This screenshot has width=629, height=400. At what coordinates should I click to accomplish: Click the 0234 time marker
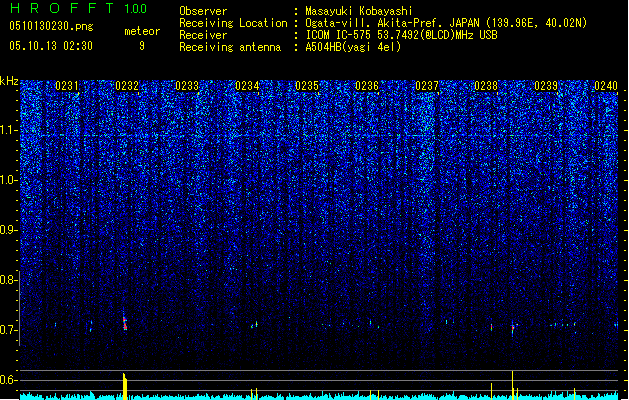(x=247, y=86)
